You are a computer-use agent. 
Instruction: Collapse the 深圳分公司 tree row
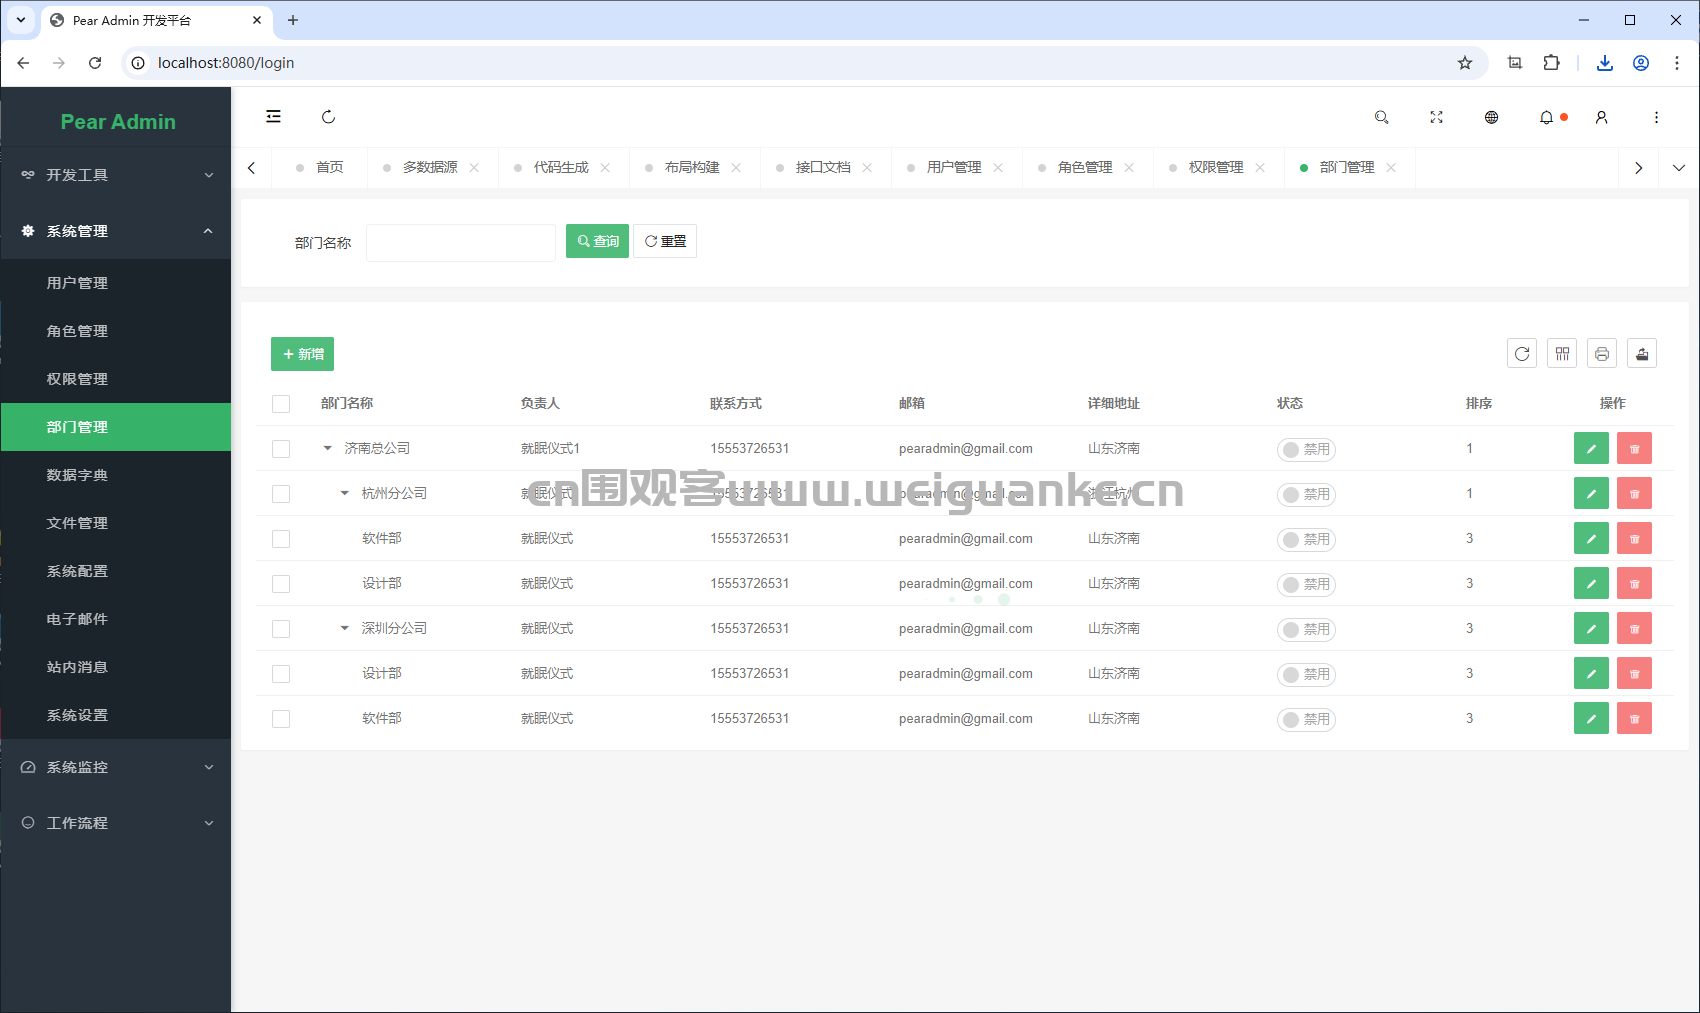[344, 628]
